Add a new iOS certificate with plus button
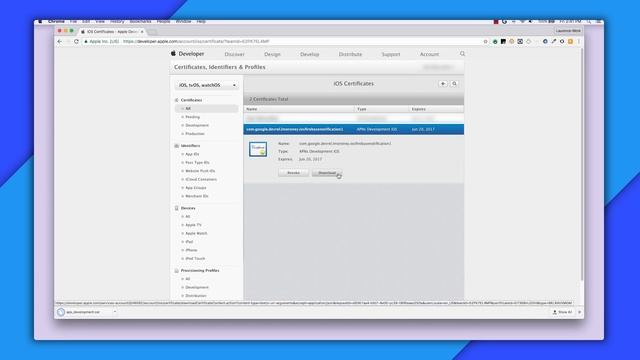640x360 pixels. click(443, 84)
